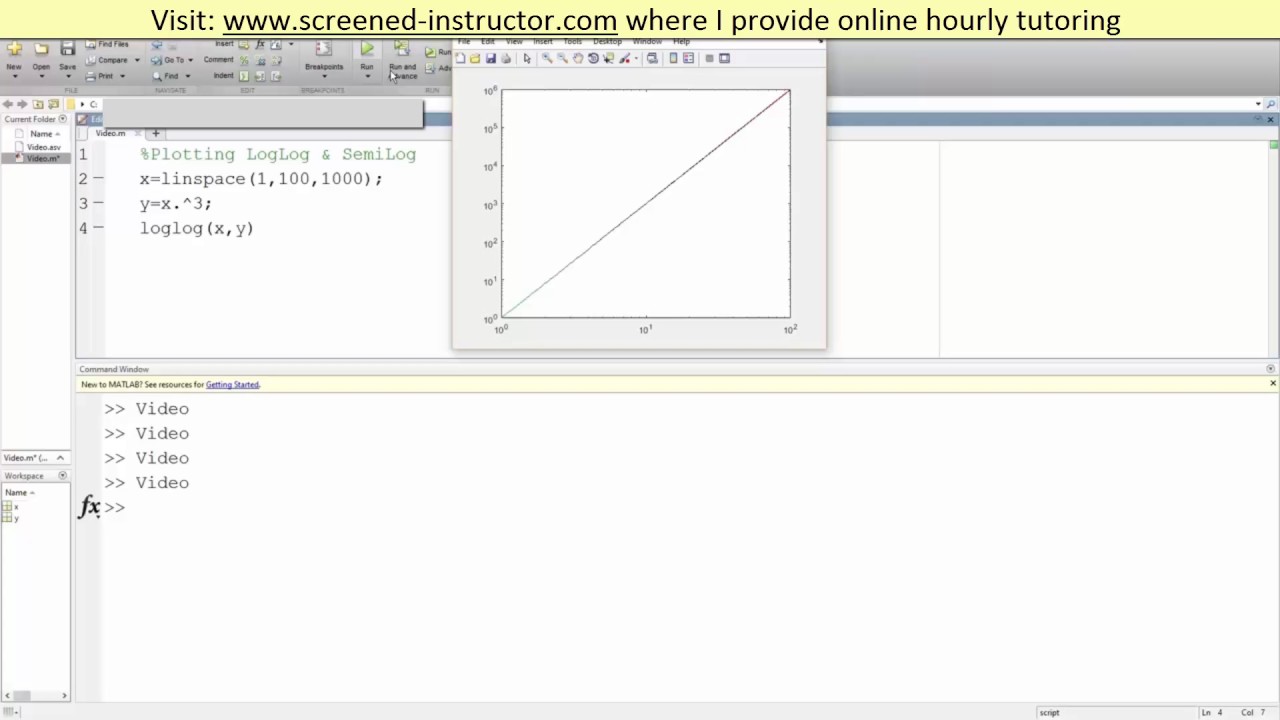Click the Current Folder horizontal scrollbar
This screenshot has height=720, width=1280.
click(x=36, y=695)
